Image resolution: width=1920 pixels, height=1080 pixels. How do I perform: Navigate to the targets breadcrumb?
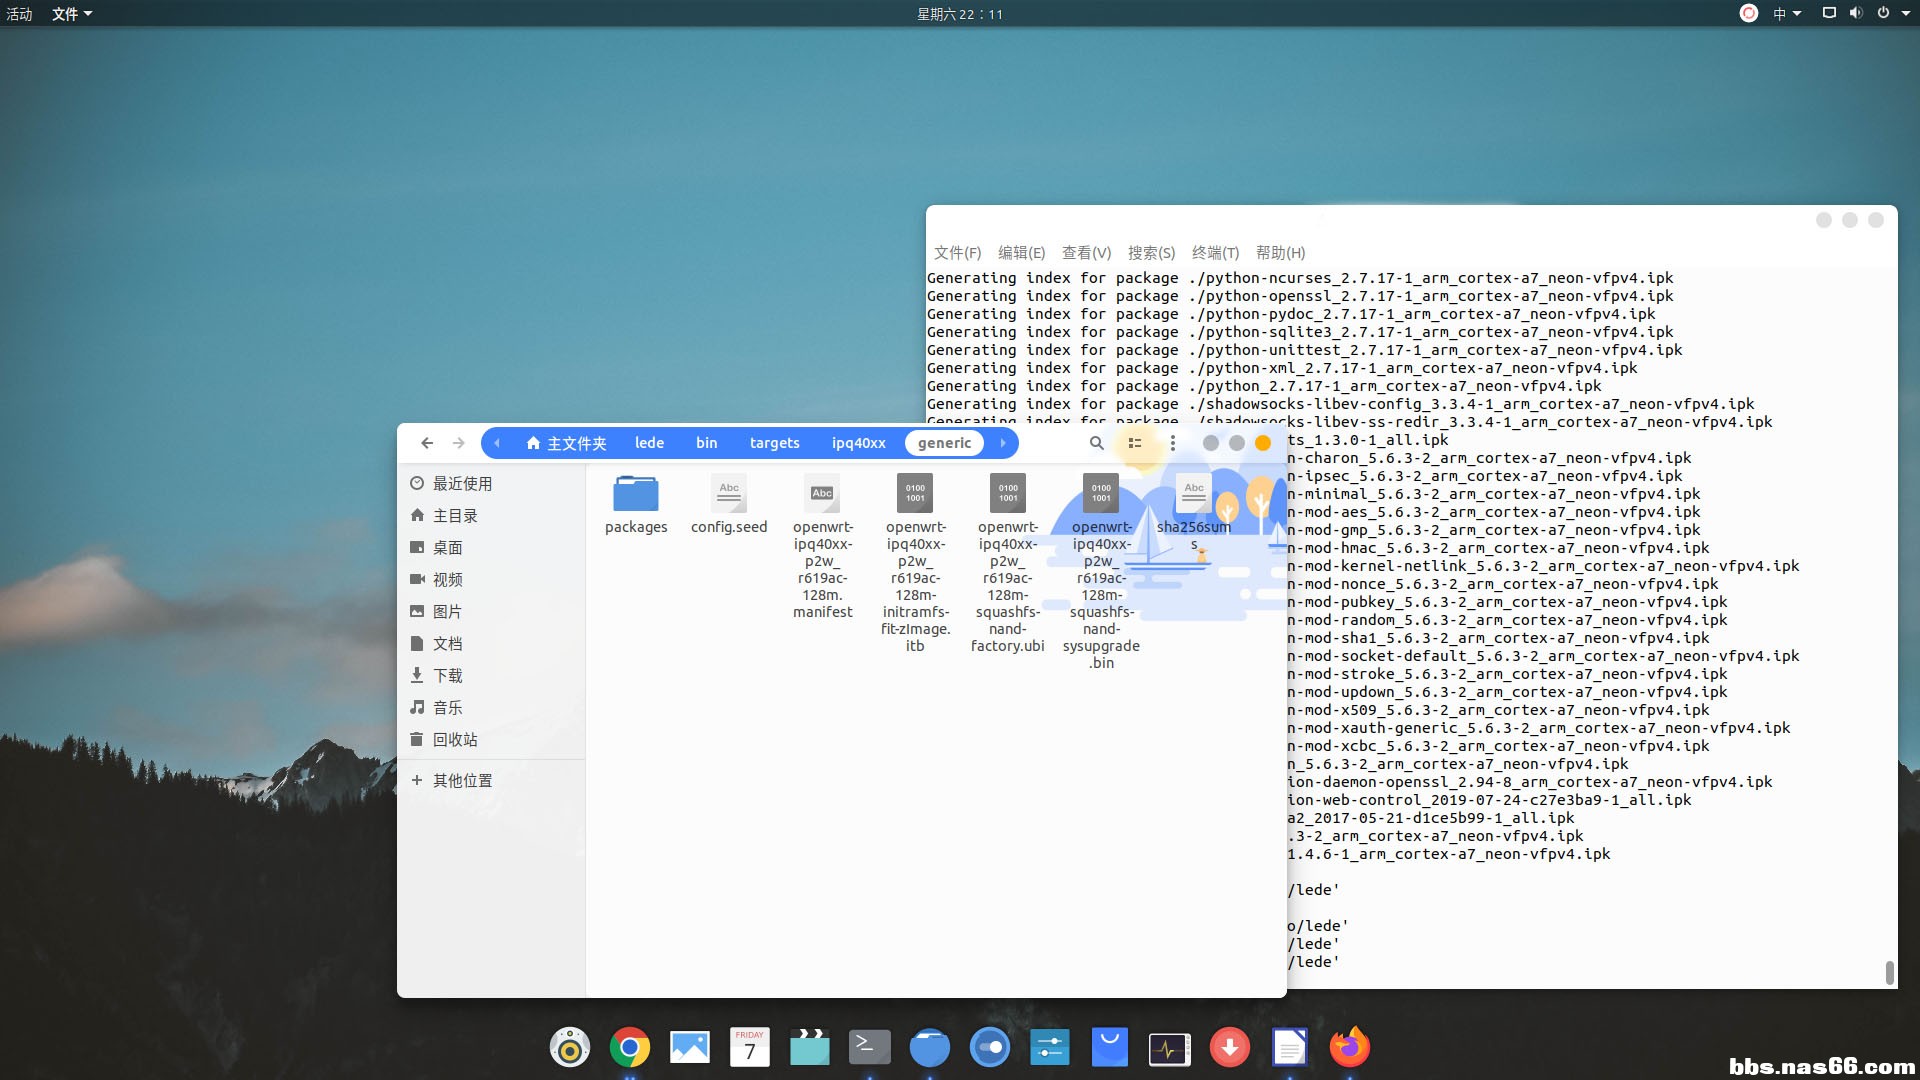tap(774, 443)
